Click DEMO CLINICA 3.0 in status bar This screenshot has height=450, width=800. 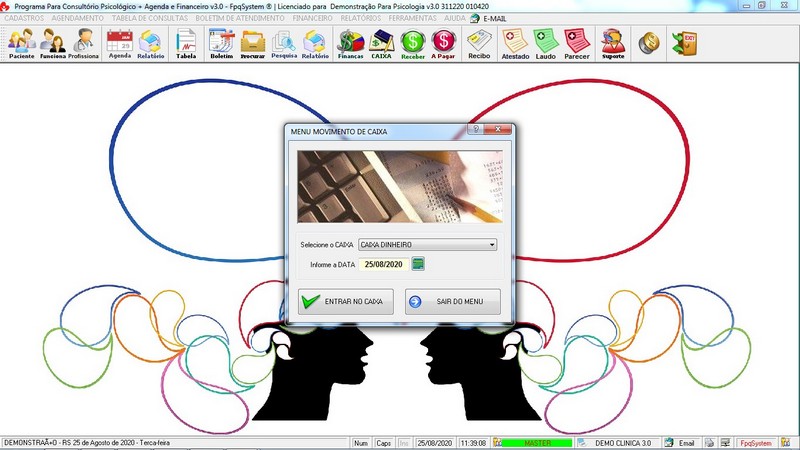tap(623, 443)
